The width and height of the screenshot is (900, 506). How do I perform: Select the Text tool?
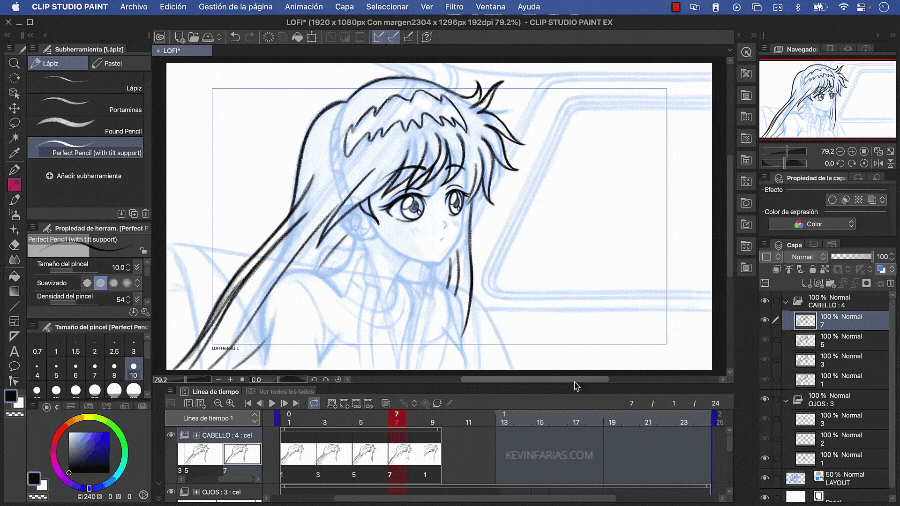pyautogui.click(x=14, y=351)
